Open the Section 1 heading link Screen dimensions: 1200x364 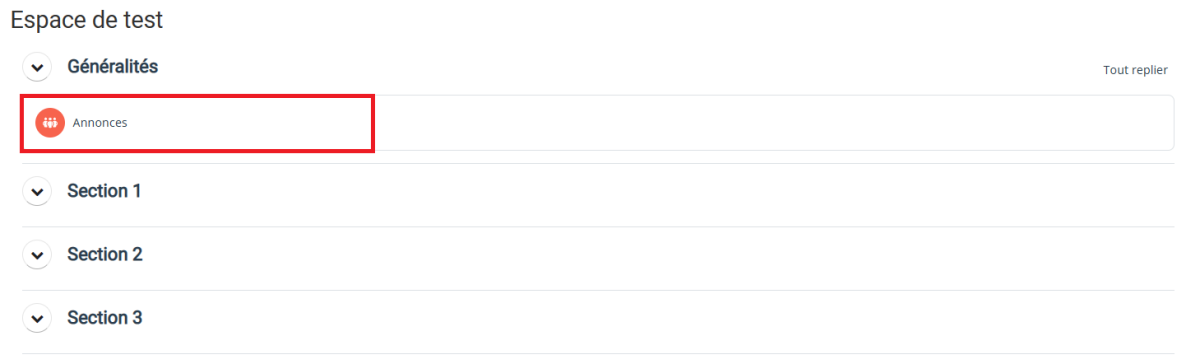[104, 190]
